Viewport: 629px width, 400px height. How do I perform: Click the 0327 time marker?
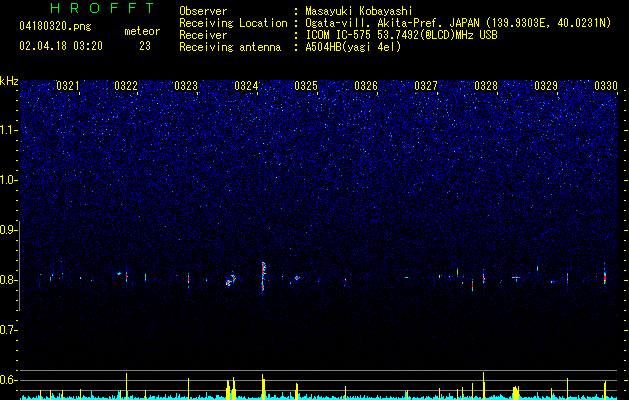pyautogui.click(x=426, y=86)
